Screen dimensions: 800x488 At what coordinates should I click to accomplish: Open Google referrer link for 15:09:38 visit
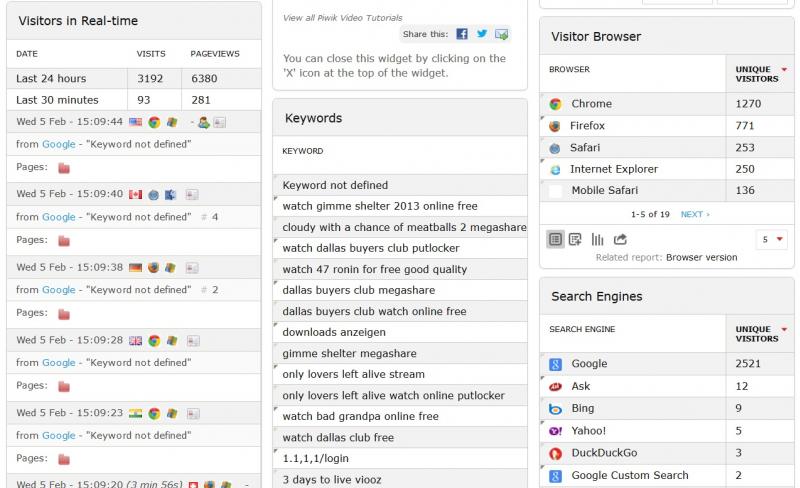click(59, 289)
